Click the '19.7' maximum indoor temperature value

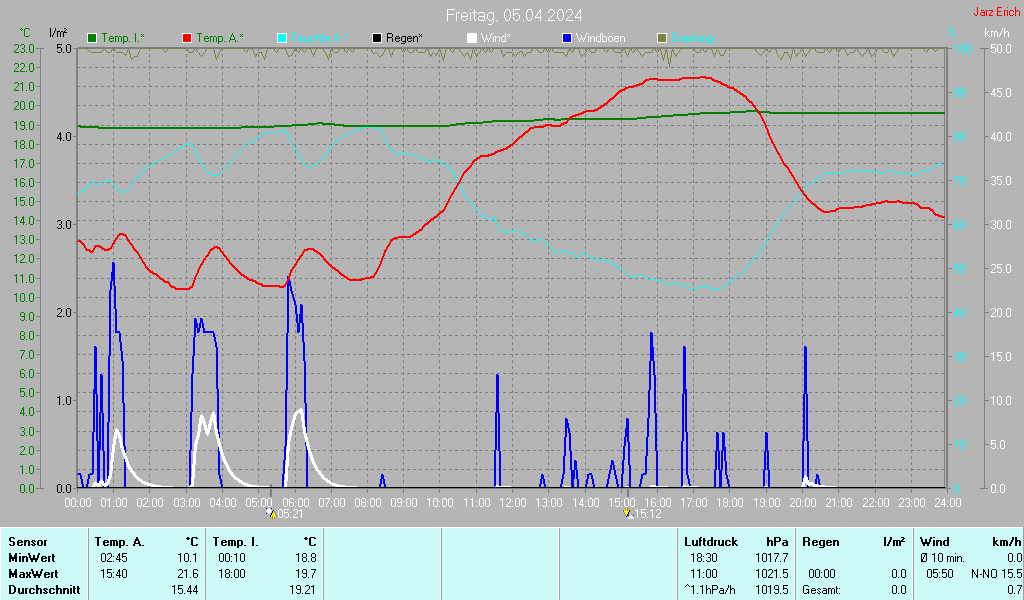tap(306, 574)
